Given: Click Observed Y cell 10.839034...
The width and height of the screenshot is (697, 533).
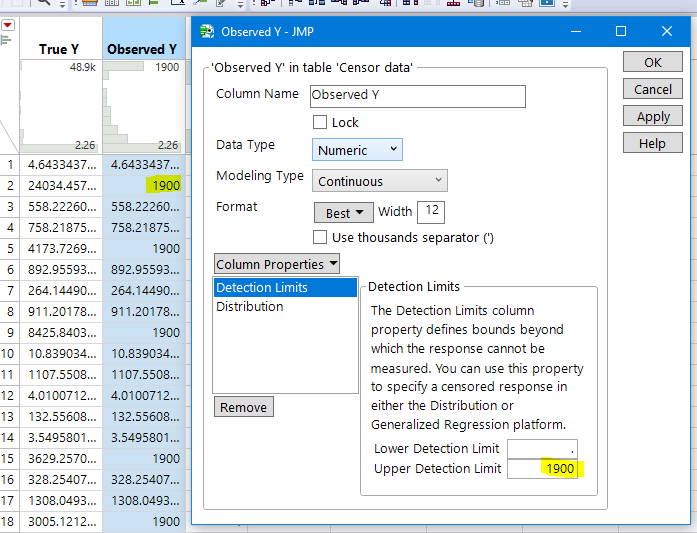Looking at the screenshot, I should point(144,354).
